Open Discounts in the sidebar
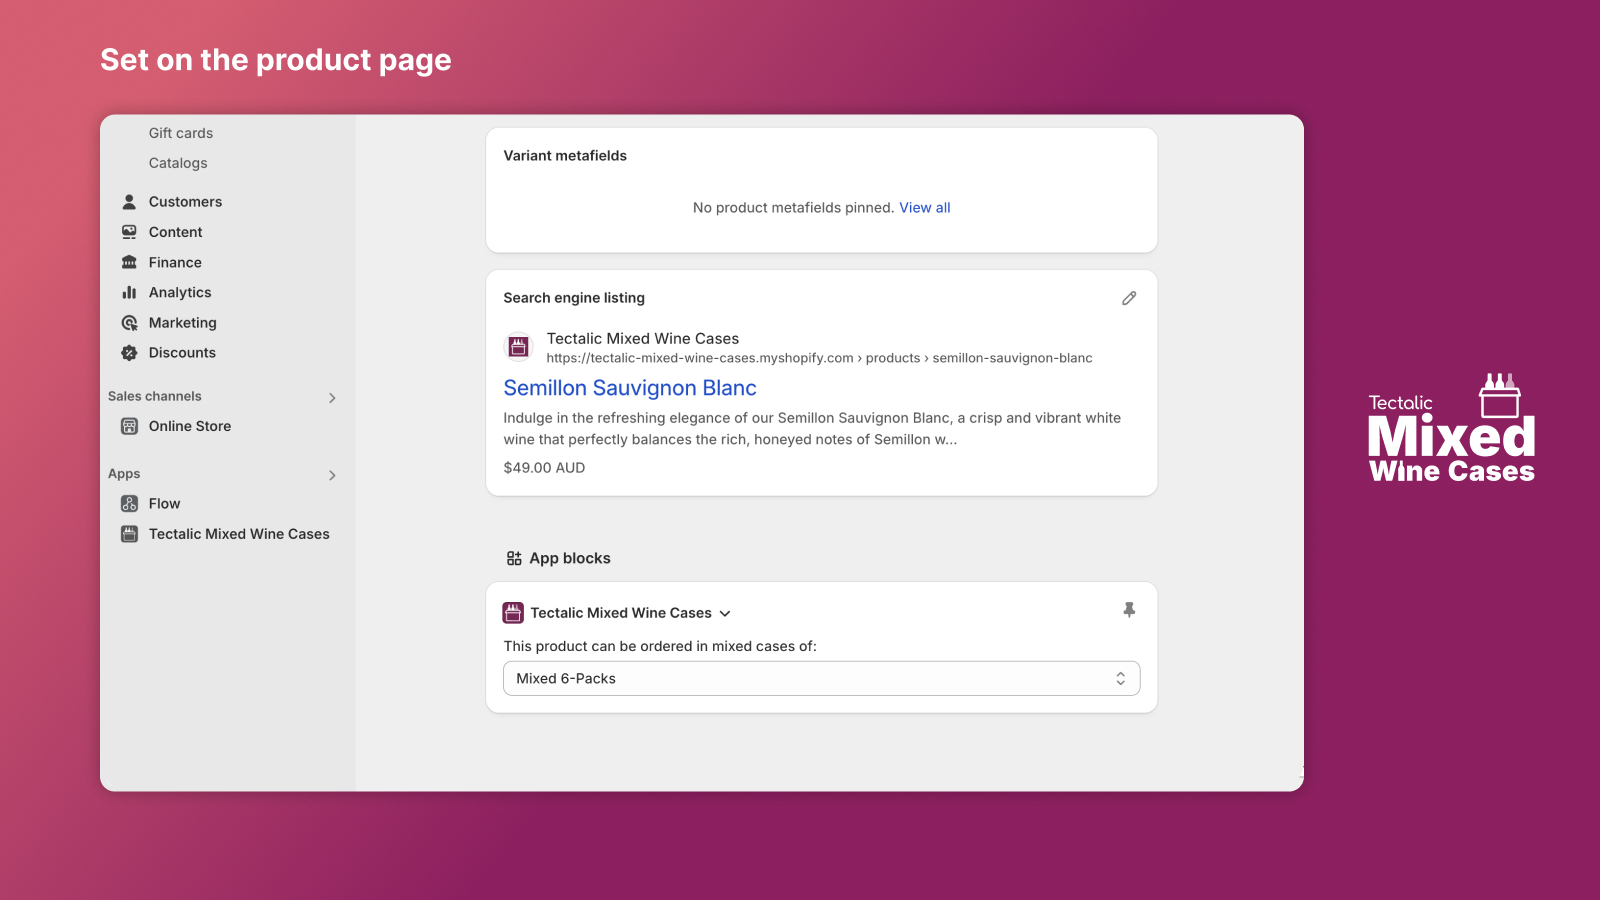The height and width of the screenshot is (900, 1600). coord(182,353)
